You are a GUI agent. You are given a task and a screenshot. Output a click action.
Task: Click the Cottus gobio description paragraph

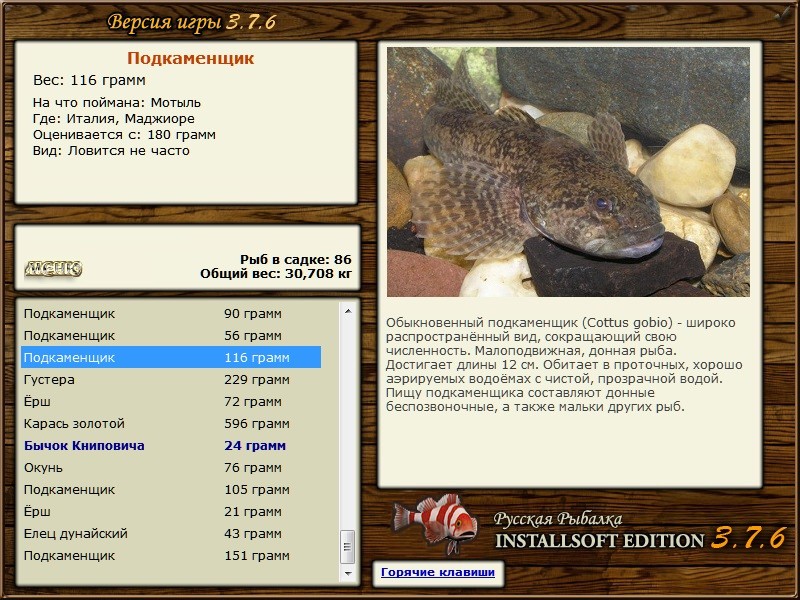(x=564, y=364)
